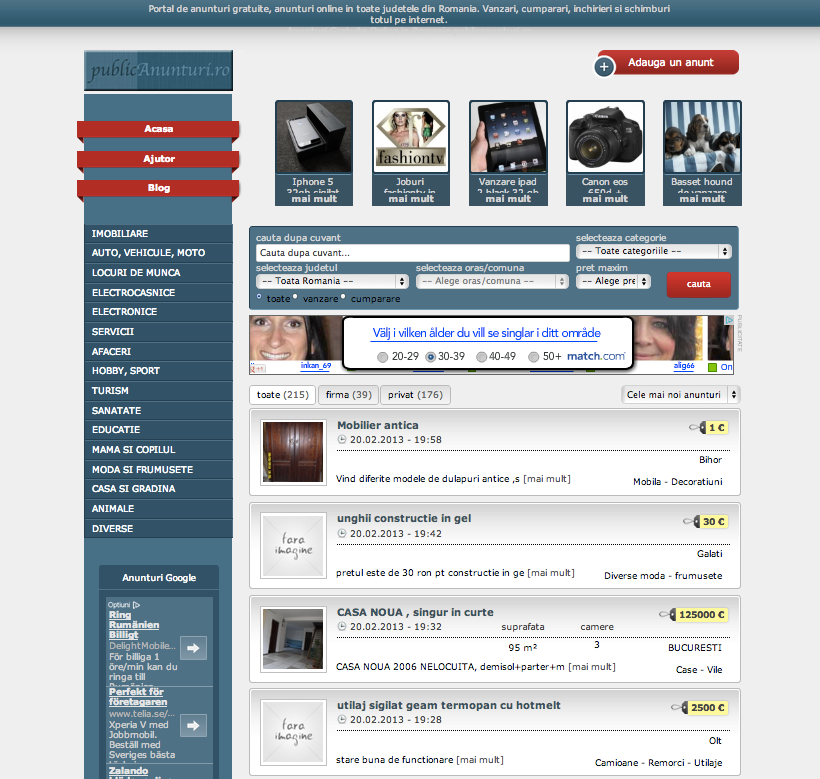Open the Cele mai noi anunturi sort dropdown
Viewport: 820px width, 779px height.
click(680, 395)
